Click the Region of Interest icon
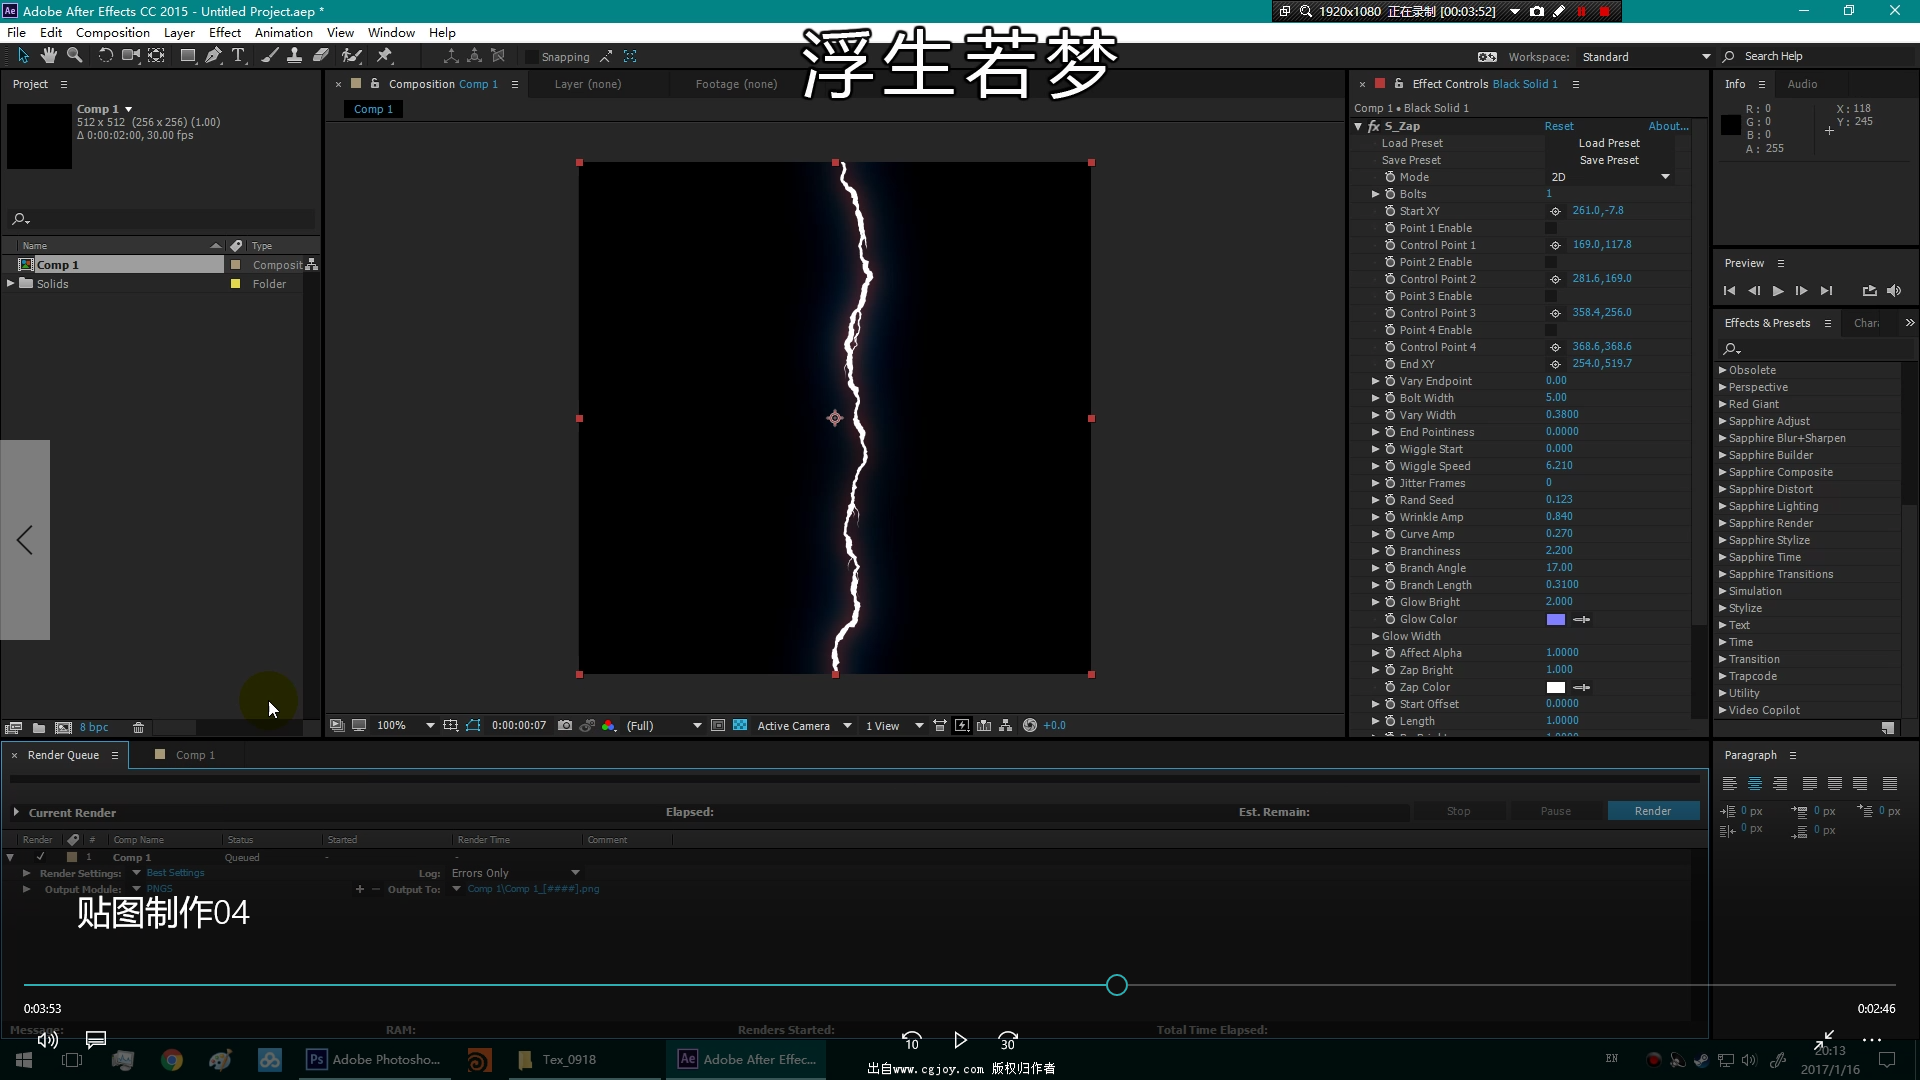This screenshot has width=1920, height=1080. pos(717,726)
